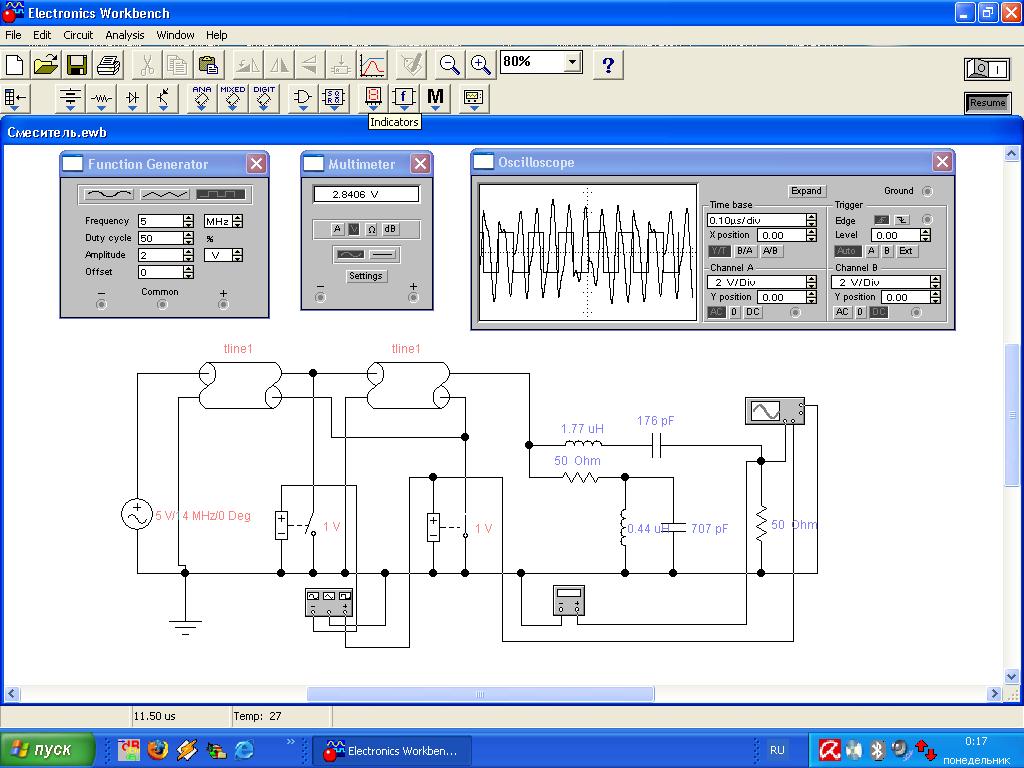Adjust the Frequency value spinner

click(189, 221)
